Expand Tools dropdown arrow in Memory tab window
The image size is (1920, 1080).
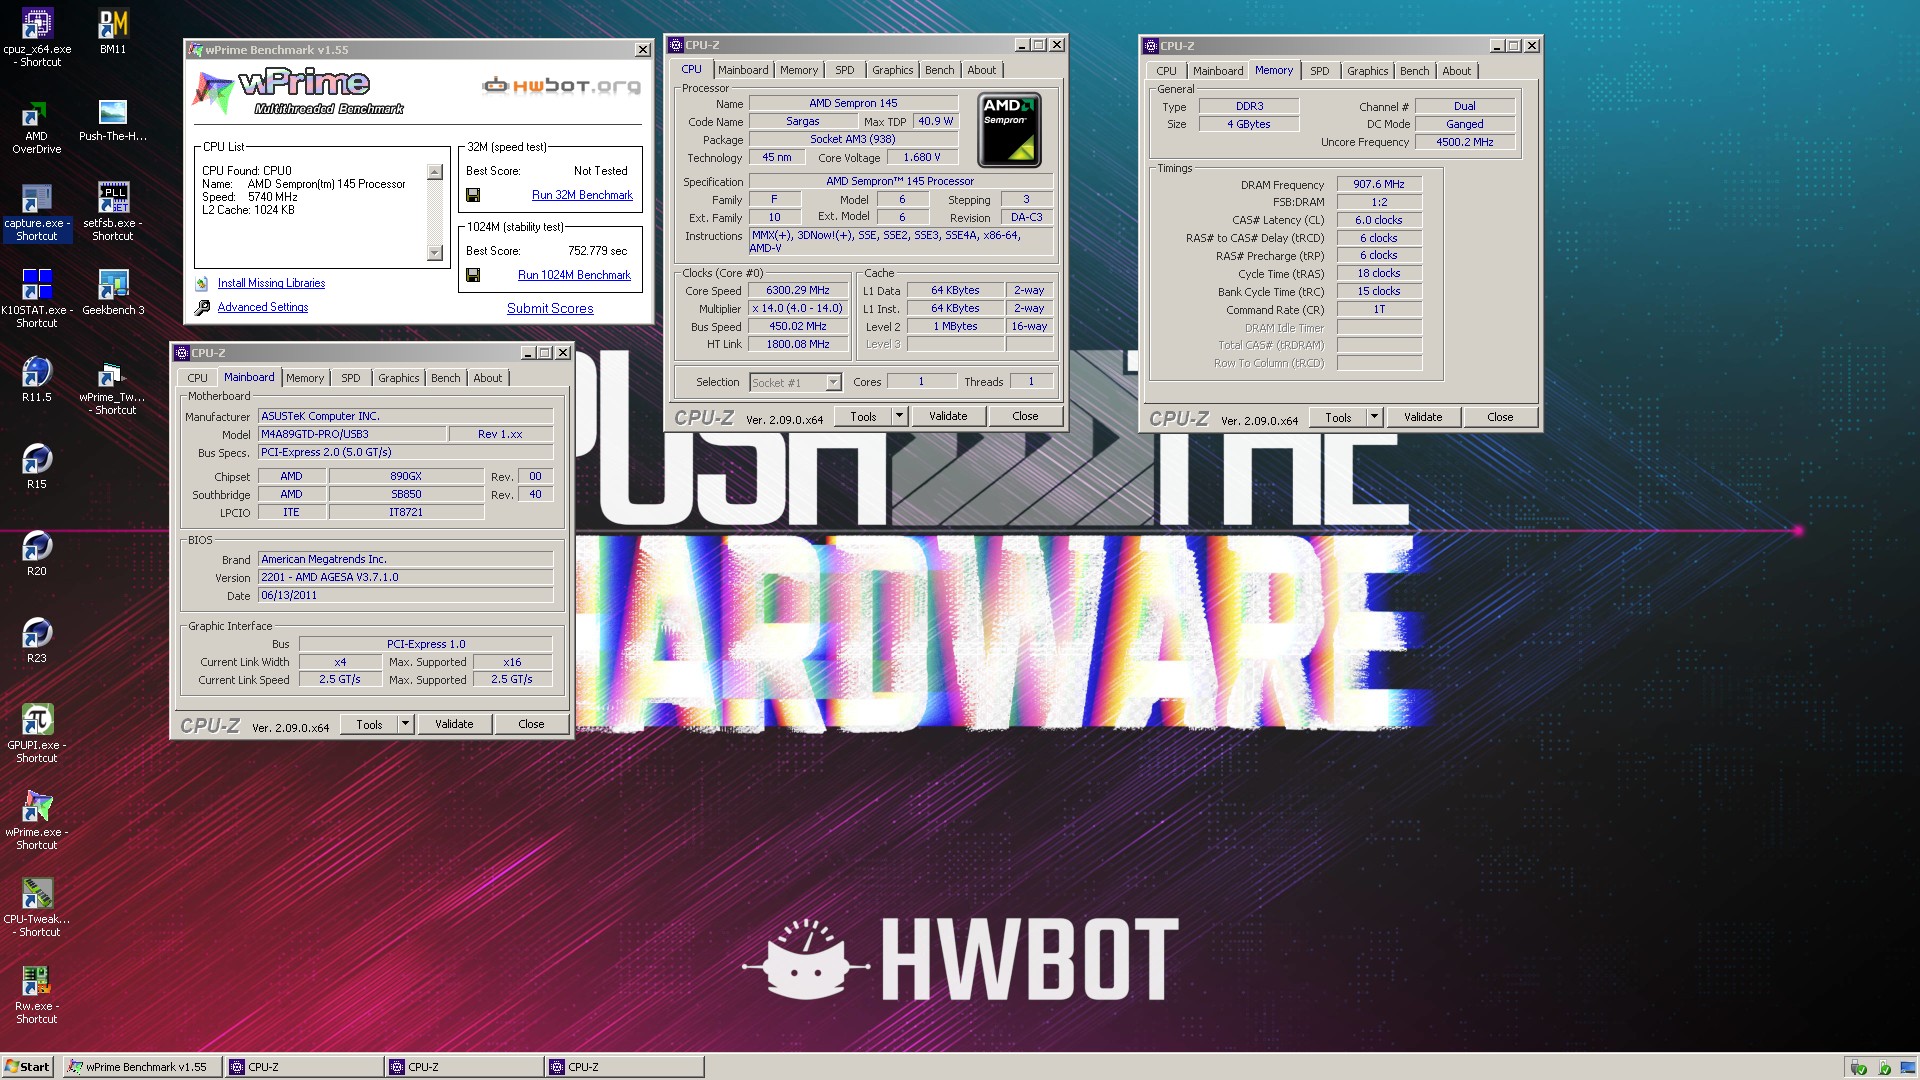pyautogui.click(x=1374, y=417)
